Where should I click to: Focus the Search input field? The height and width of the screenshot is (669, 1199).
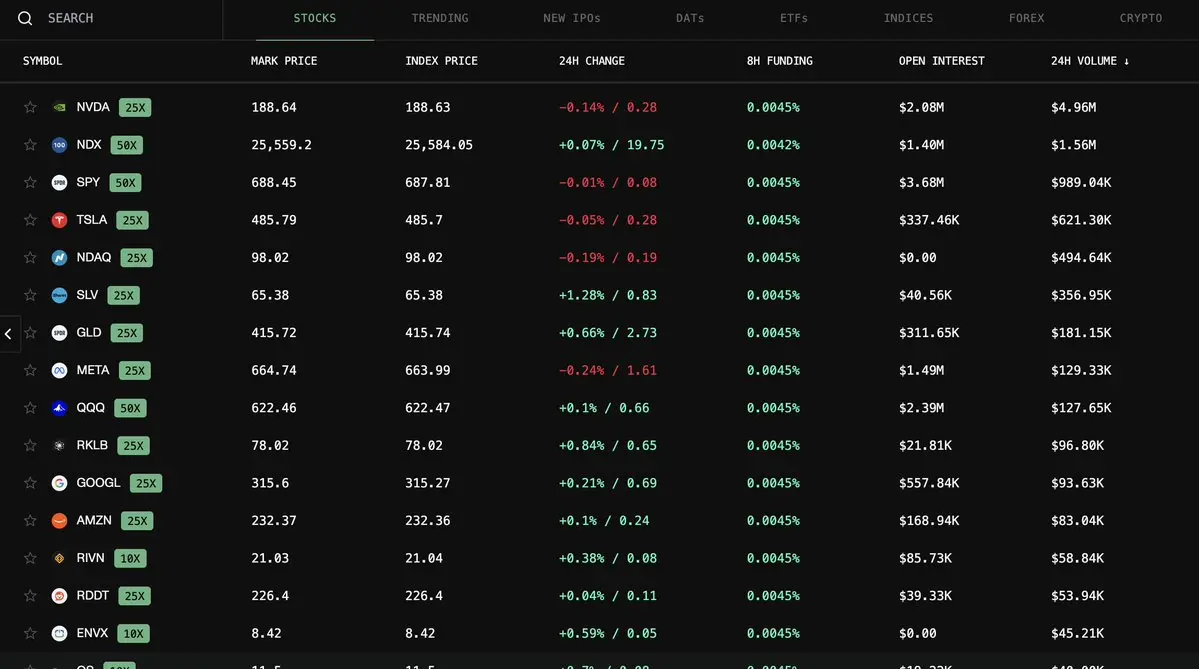point(120,18)
